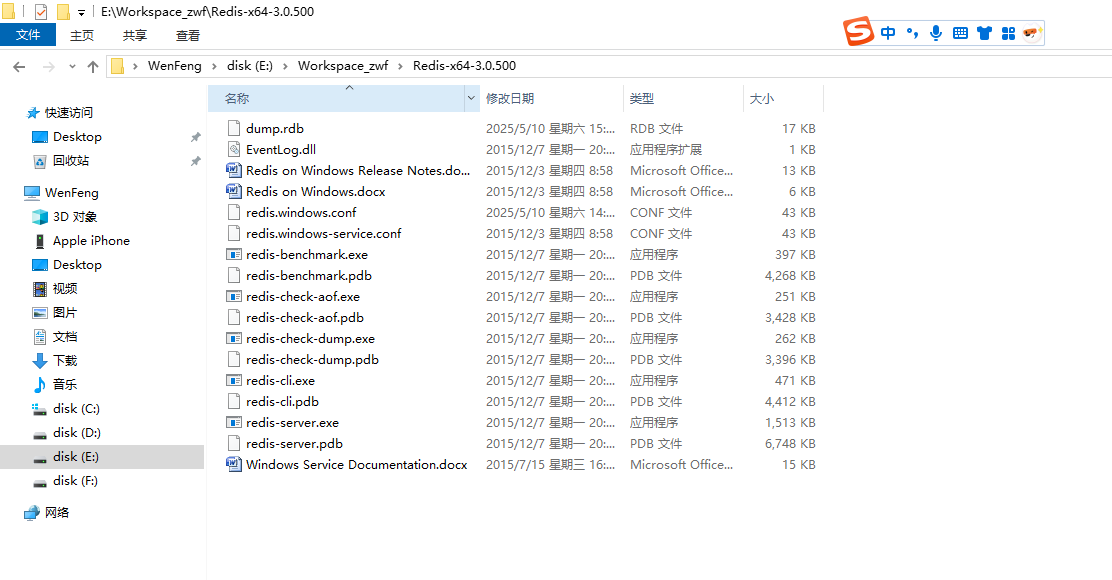Image resolution: width=1112 pixels, height=580 pixels.
Task: Select 视频 in the navigation pane
Action: pyautogui.click(x=65, y=289)
